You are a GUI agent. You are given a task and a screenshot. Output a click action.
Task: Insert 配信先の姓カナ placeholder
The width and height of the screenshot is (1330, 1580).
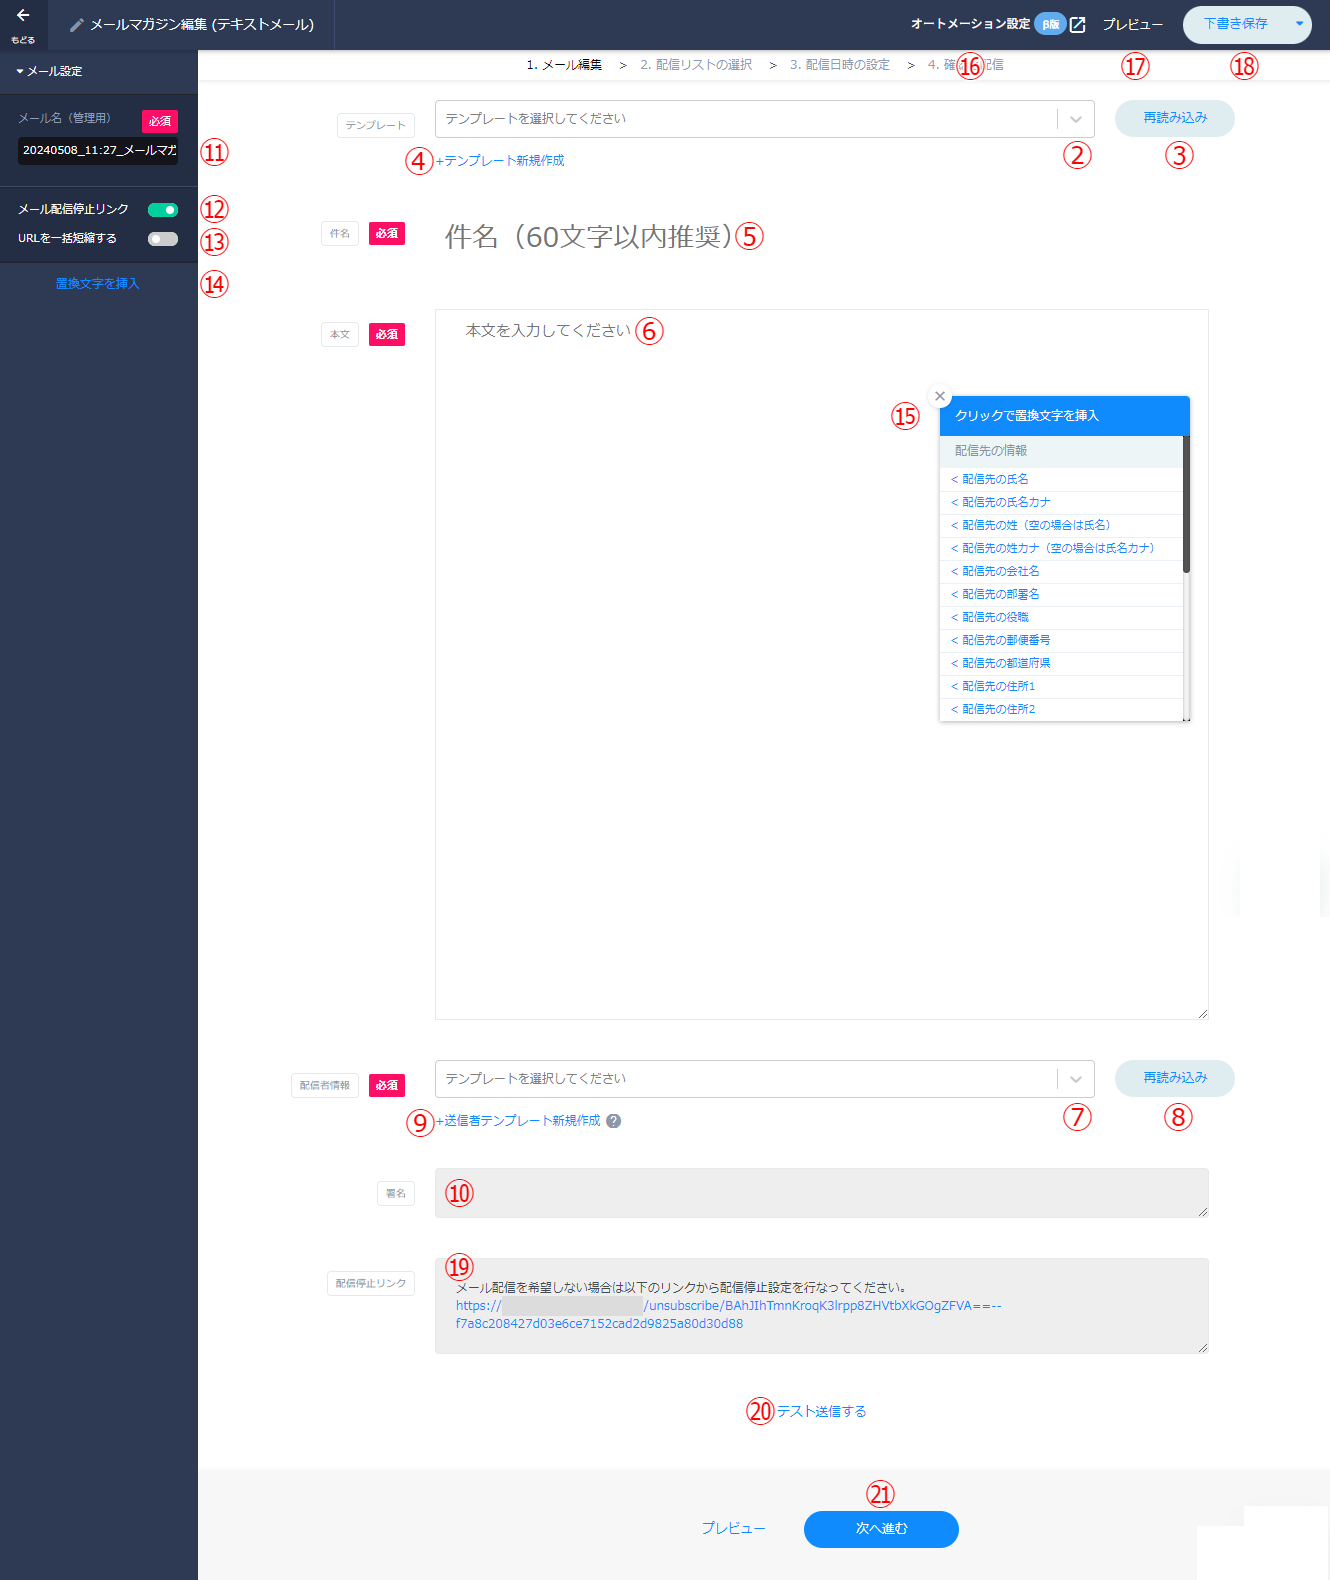1061,549
